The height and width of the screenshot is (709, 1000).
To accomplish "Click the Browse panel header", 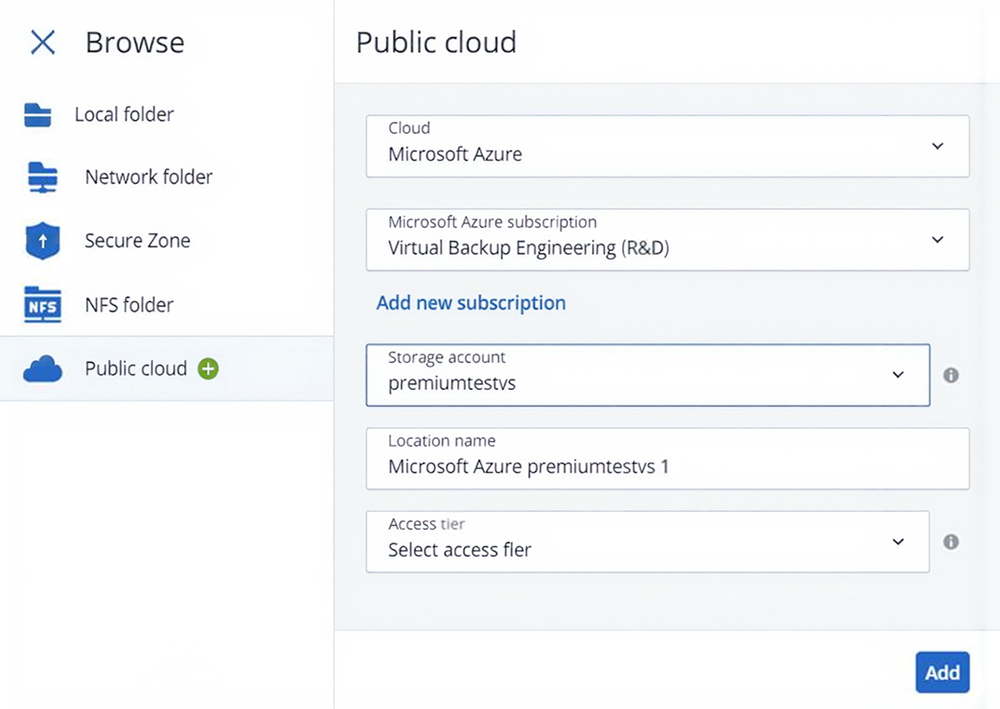I will pos(135,42).
